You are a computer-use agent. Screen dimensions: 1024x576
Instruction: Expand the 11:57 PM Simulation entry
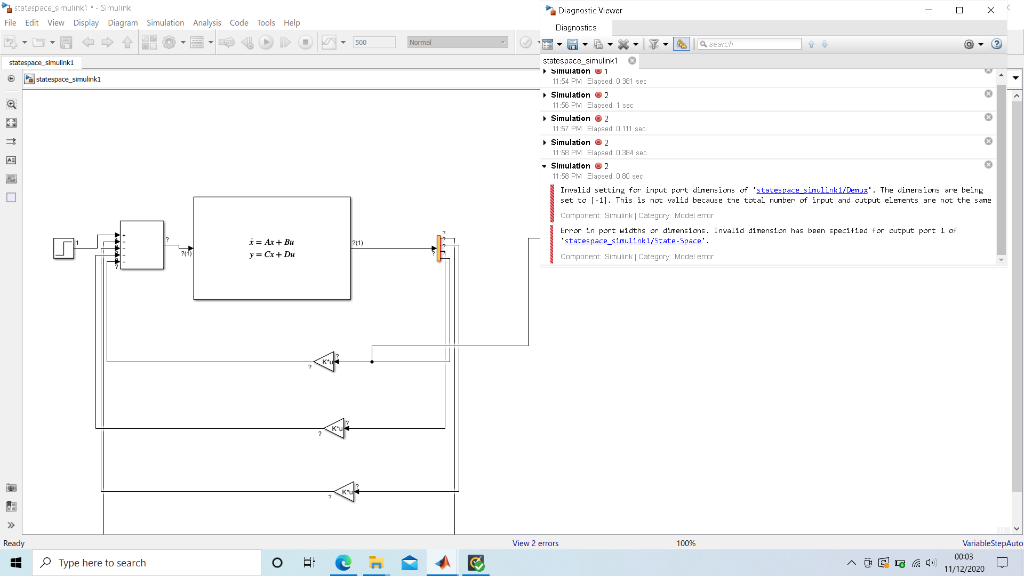coord(545,119)
